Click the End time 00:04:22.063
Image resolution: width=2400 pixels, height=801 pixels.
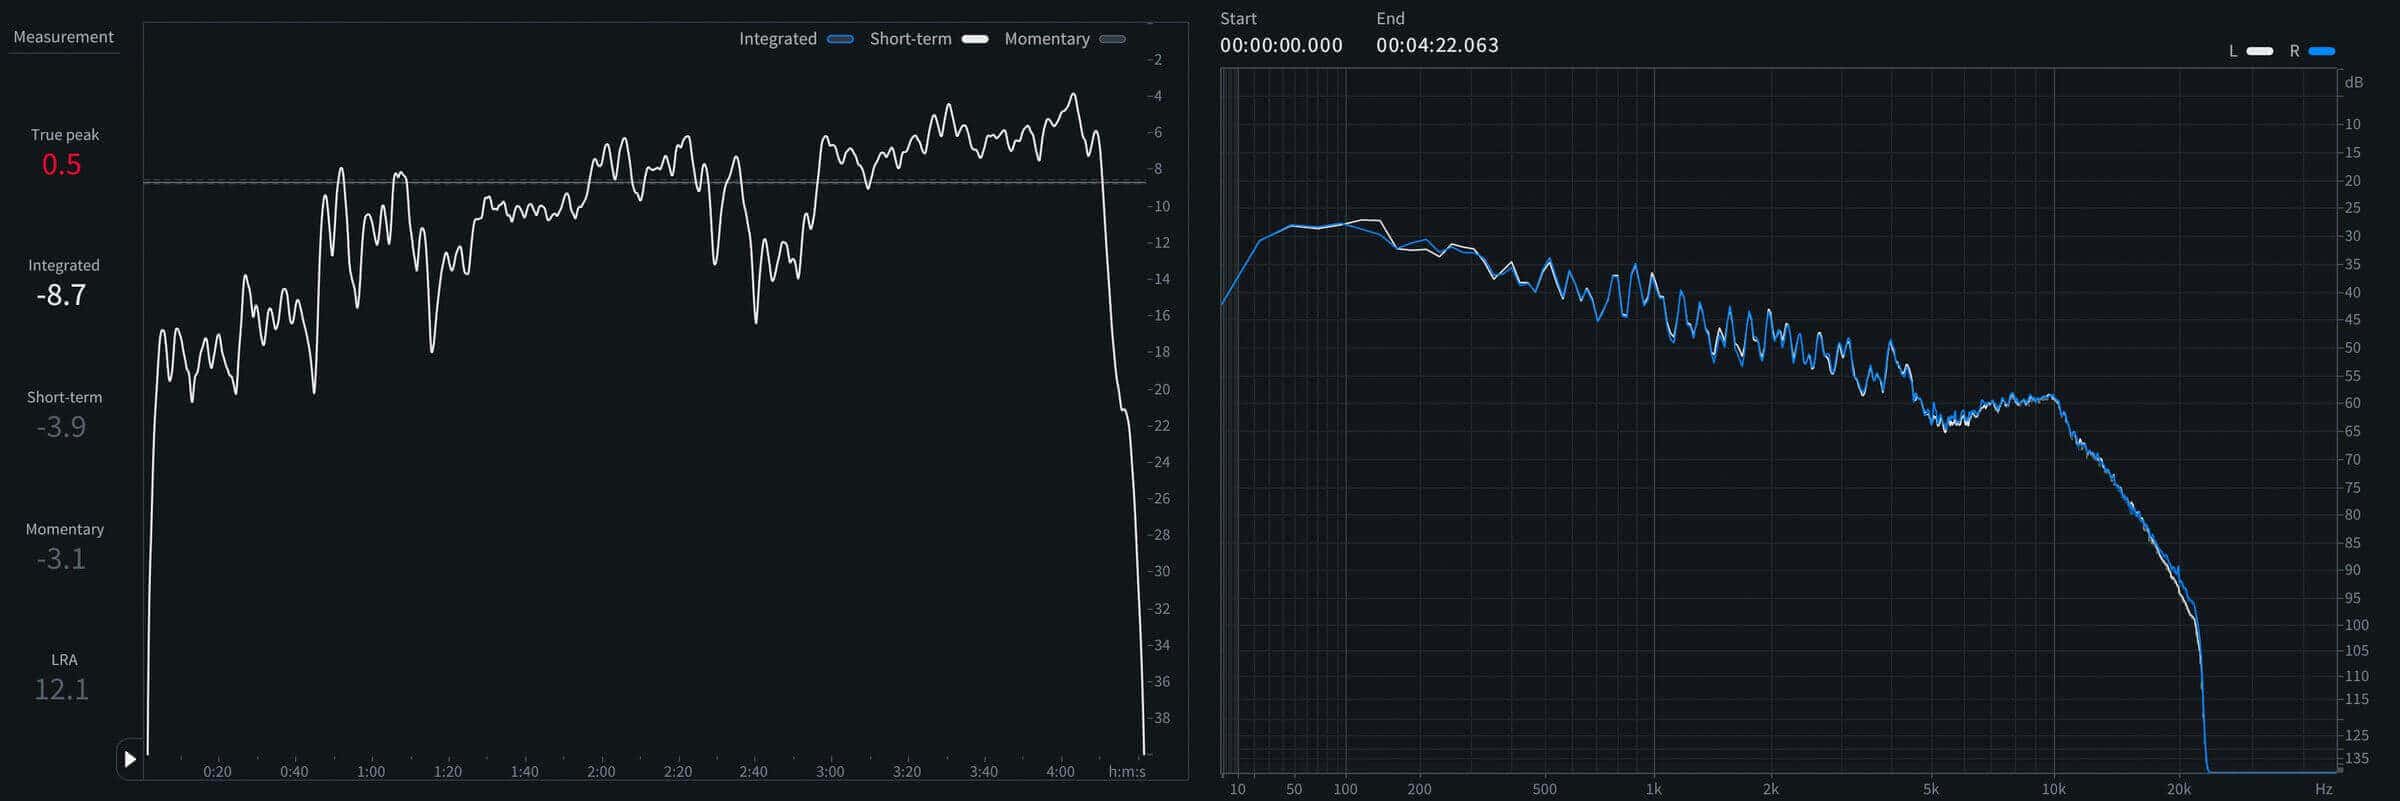(x=1437, y=45)
